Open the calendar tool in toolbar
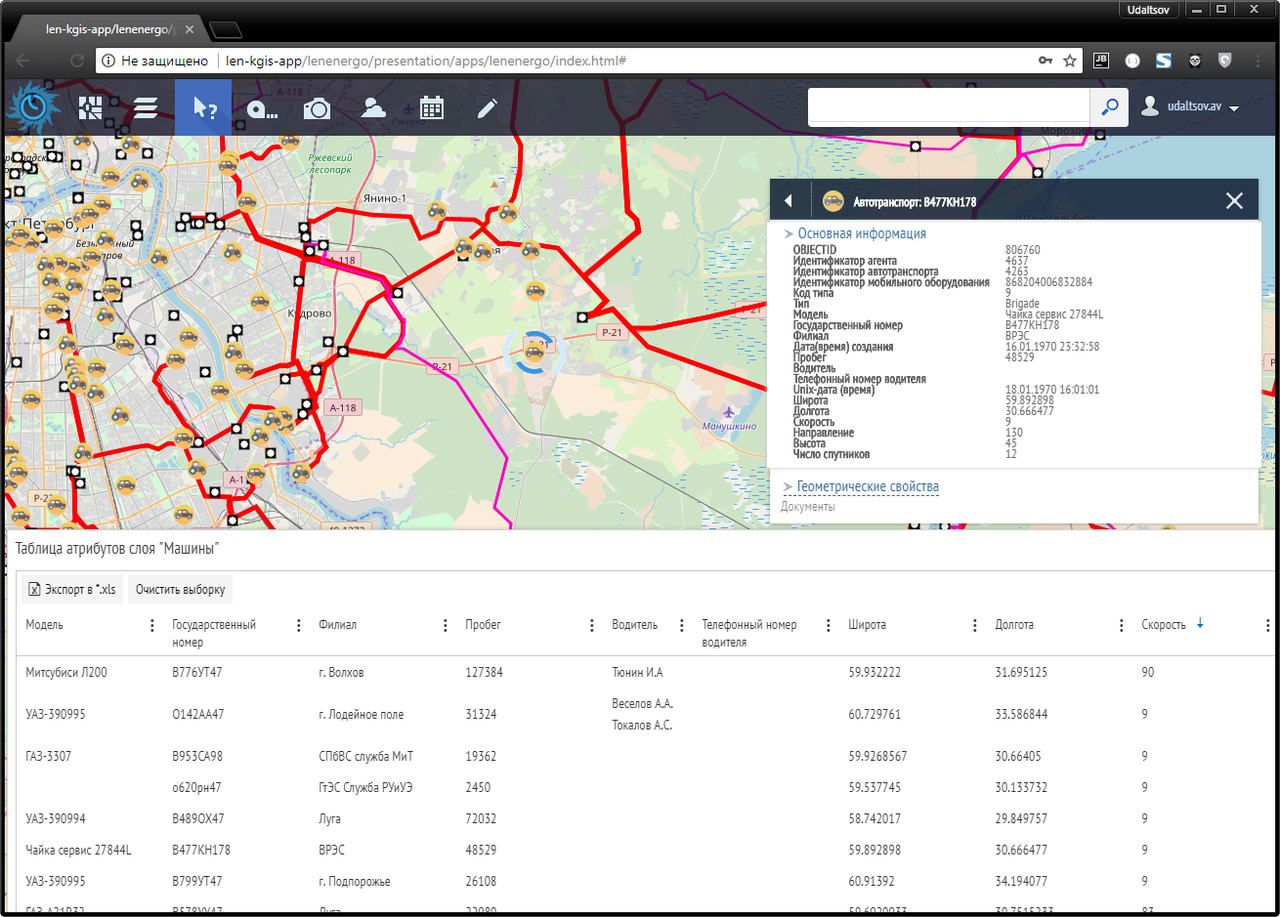This screenshot has width=1280, height=917. 431,108
